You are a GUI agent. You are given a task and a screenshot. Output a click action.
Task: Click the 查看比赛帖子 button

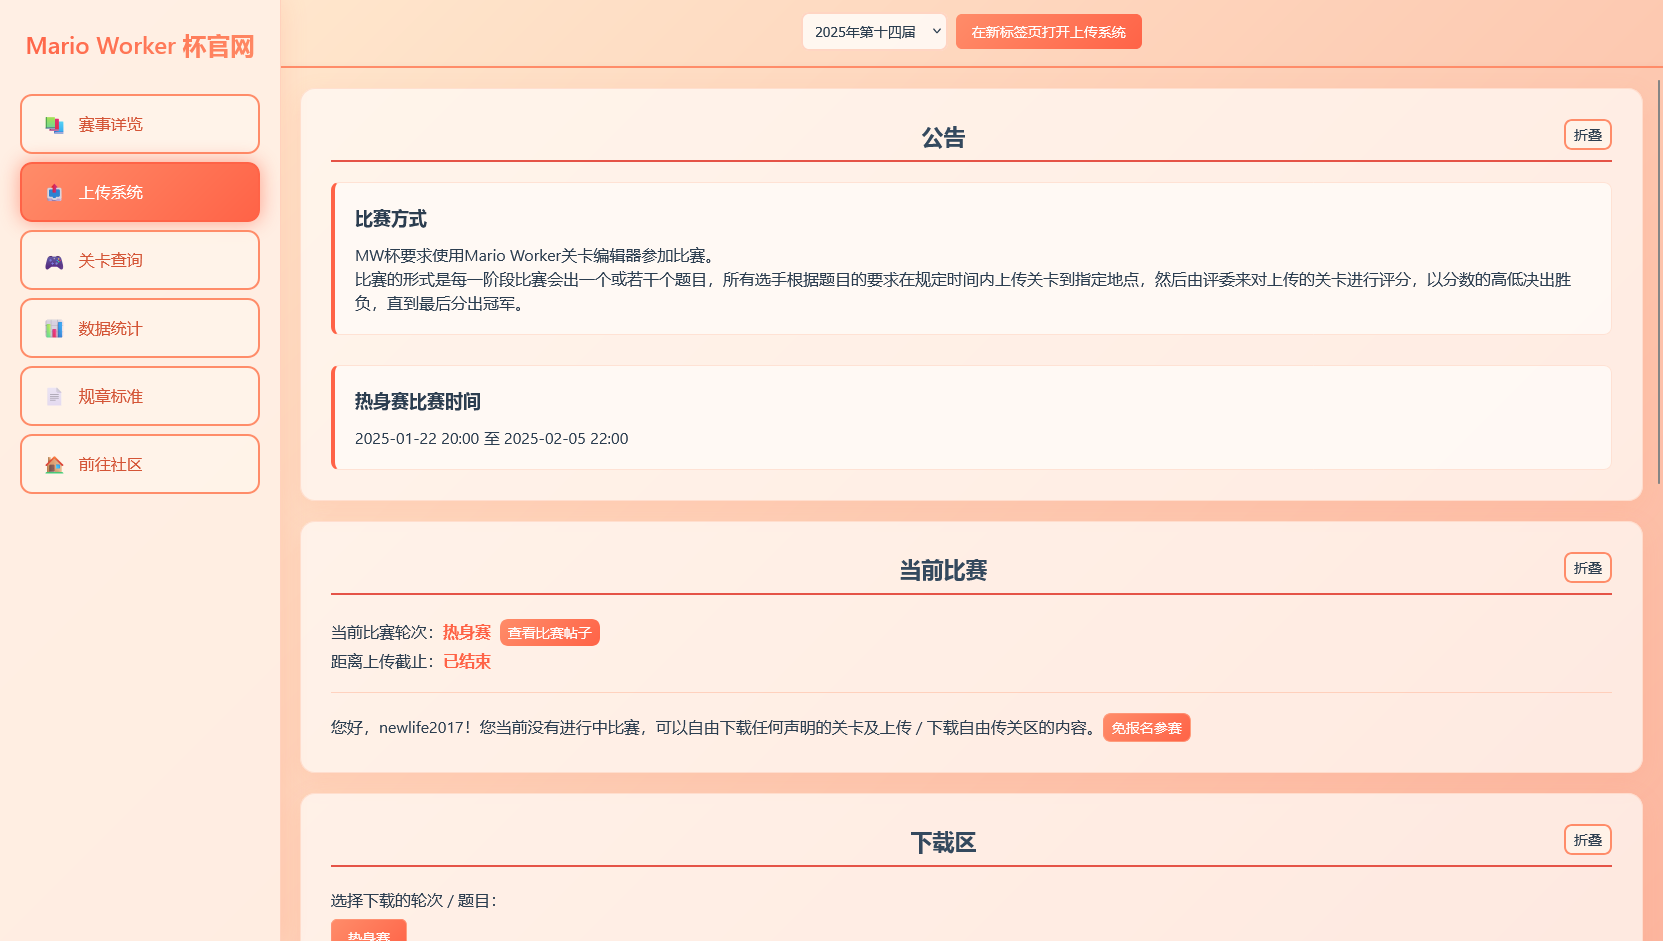pyautogui.click(x=549, y=633)
